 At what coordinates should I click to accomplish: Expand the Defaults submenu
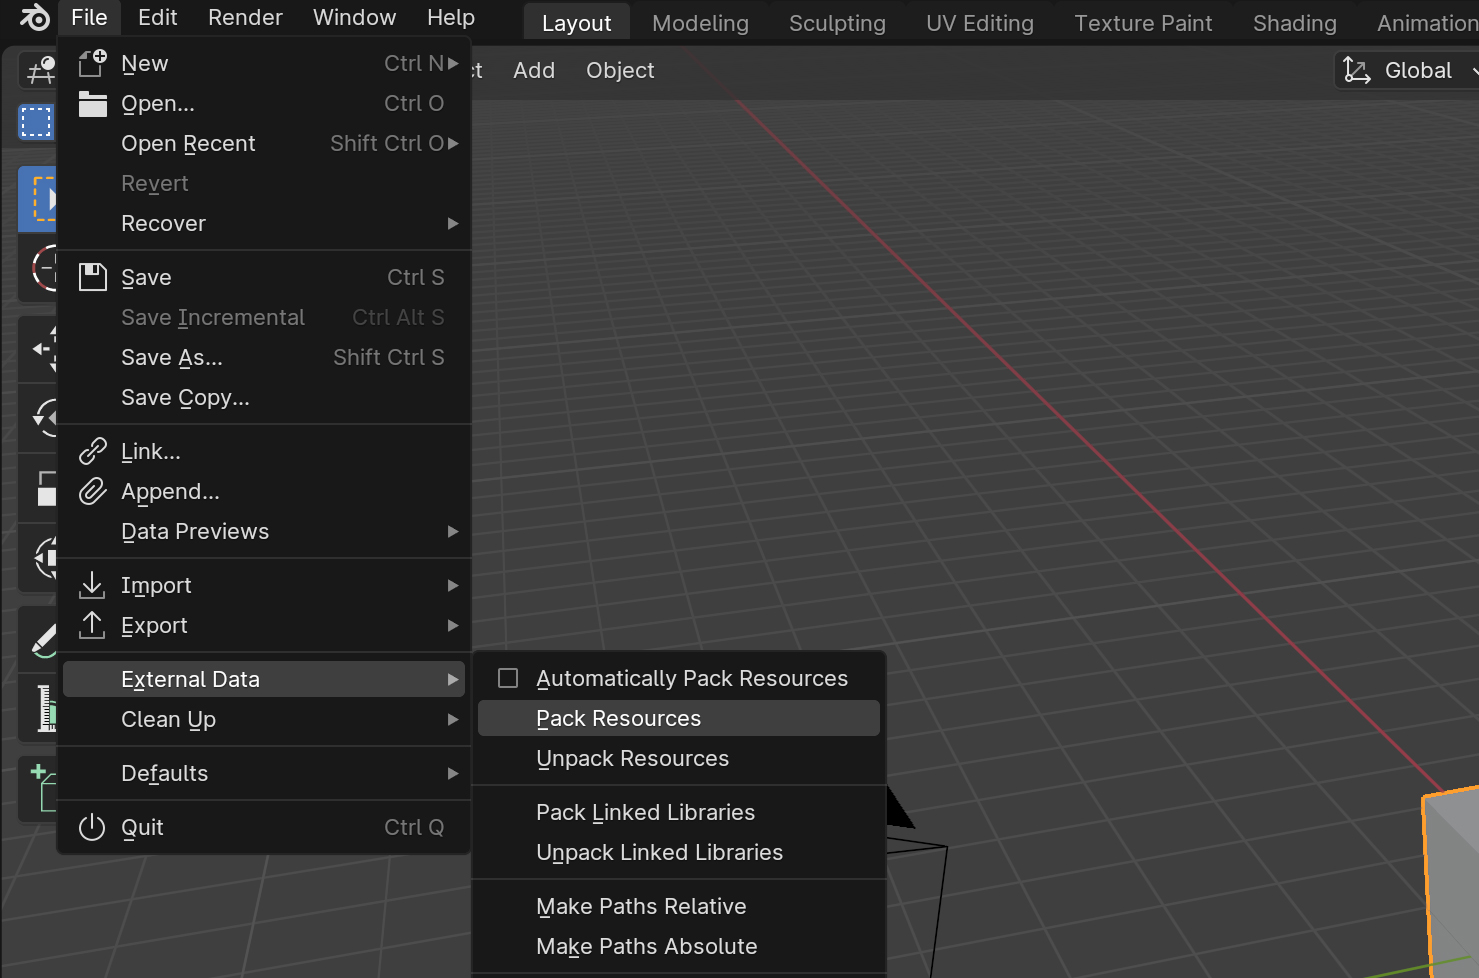coord(453,773)
